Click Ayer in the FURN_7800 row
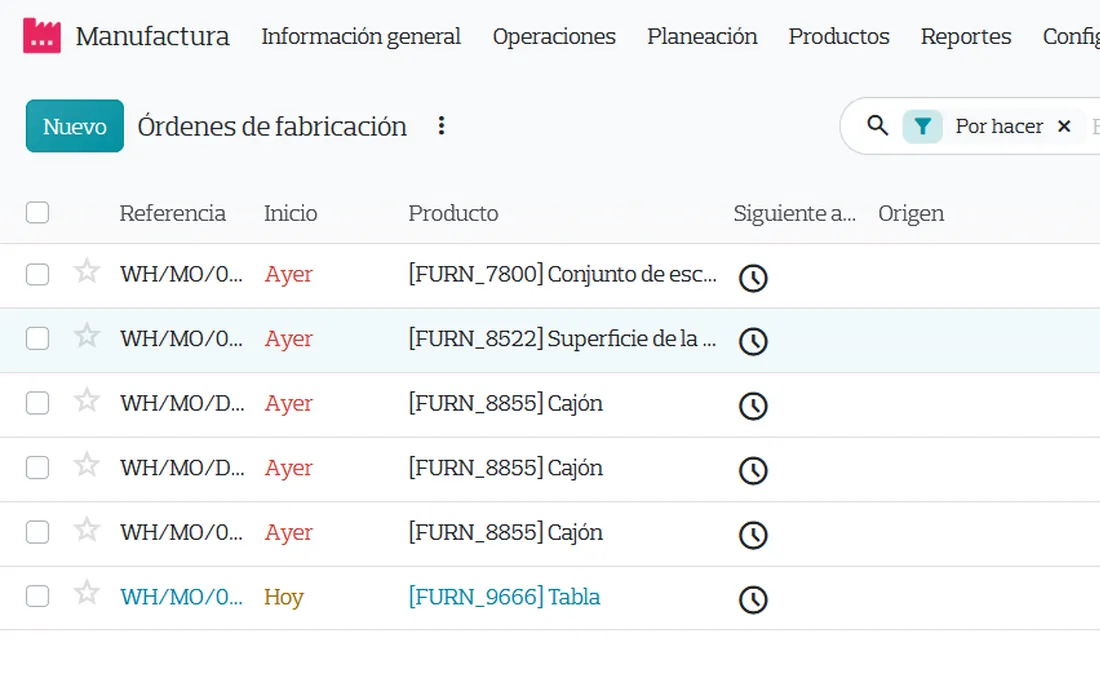1100x700 pixels. [288, 274]
